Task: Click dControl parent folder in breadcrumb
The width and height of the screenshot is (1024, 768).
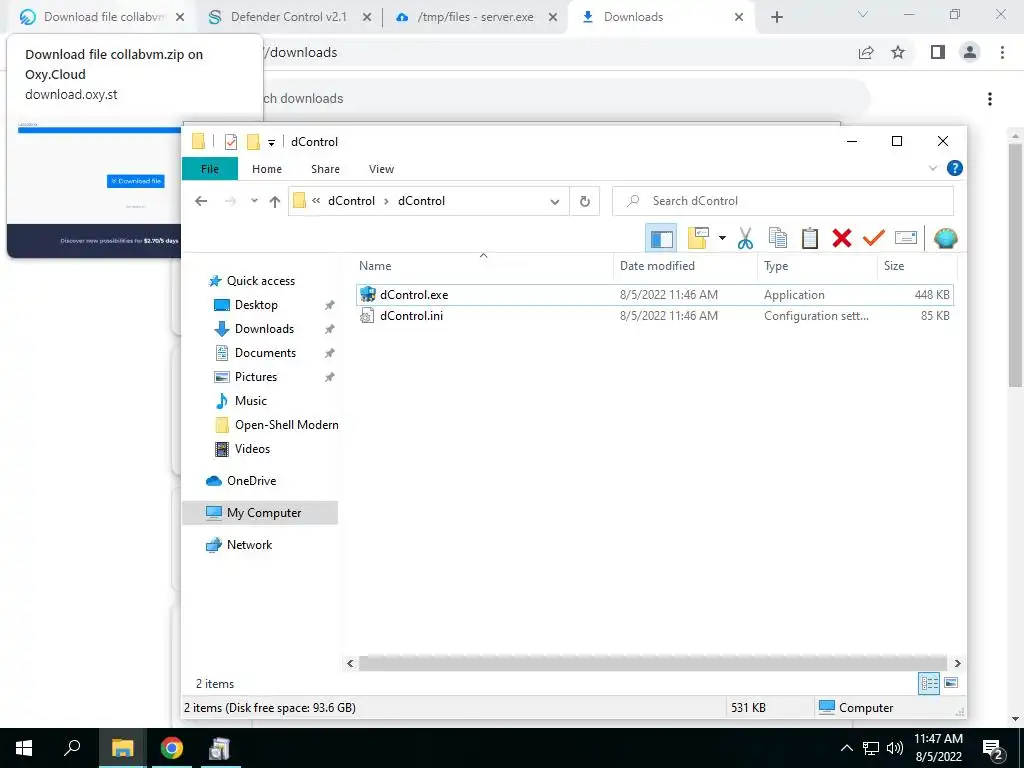Action: coord(351,201)
